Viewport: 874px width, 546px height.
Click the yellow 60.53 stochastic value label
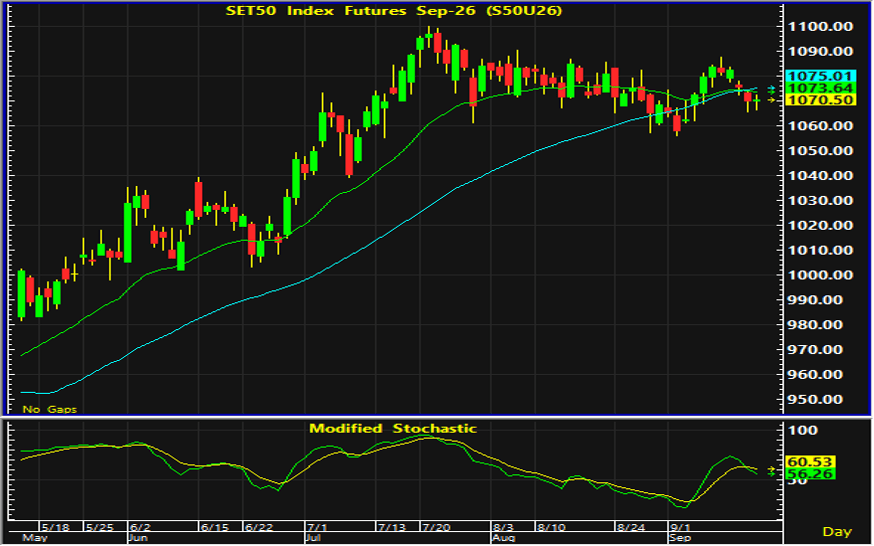pyautogui.click(x=810, y=462)
